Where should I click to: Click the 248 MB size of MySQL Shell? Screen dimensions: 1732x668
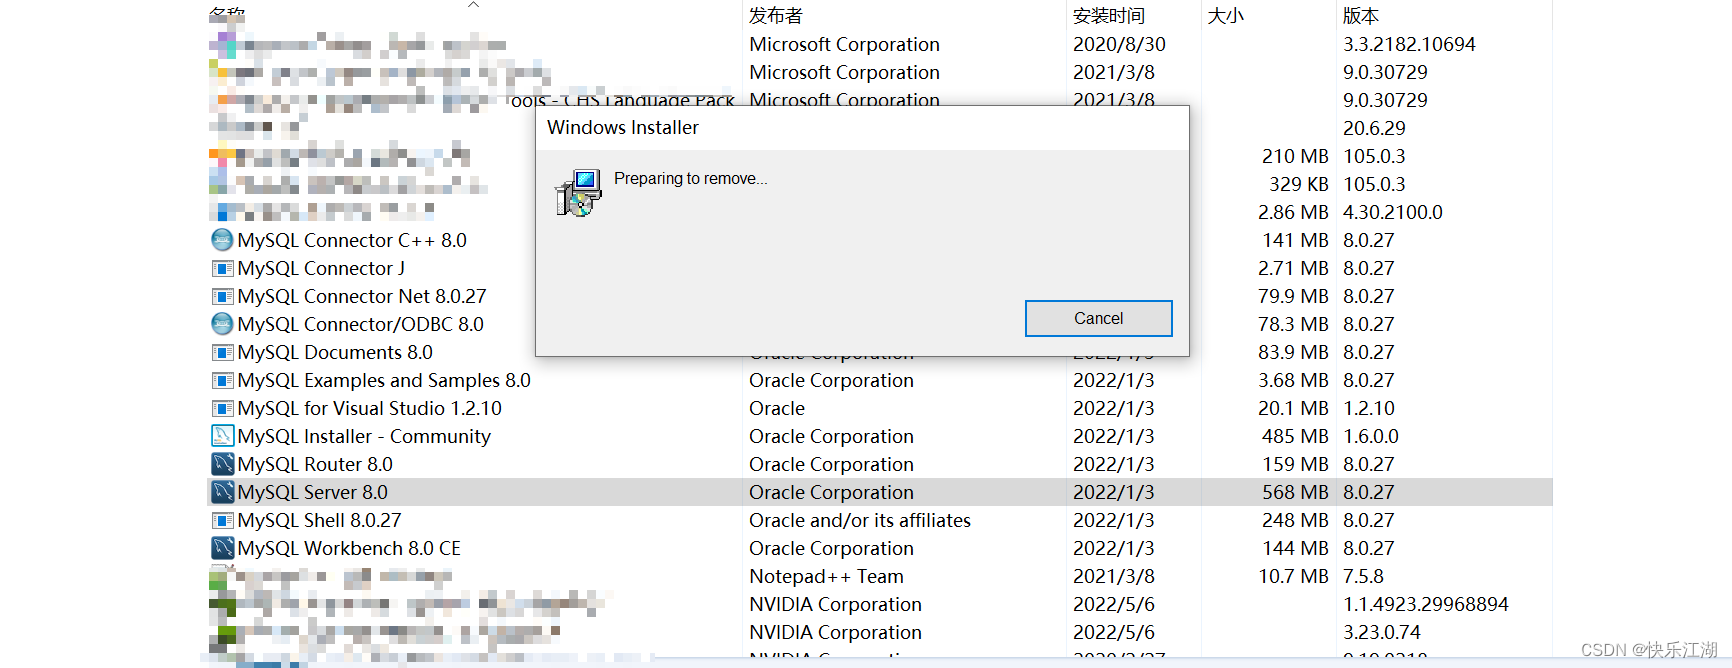[1295, 520]
